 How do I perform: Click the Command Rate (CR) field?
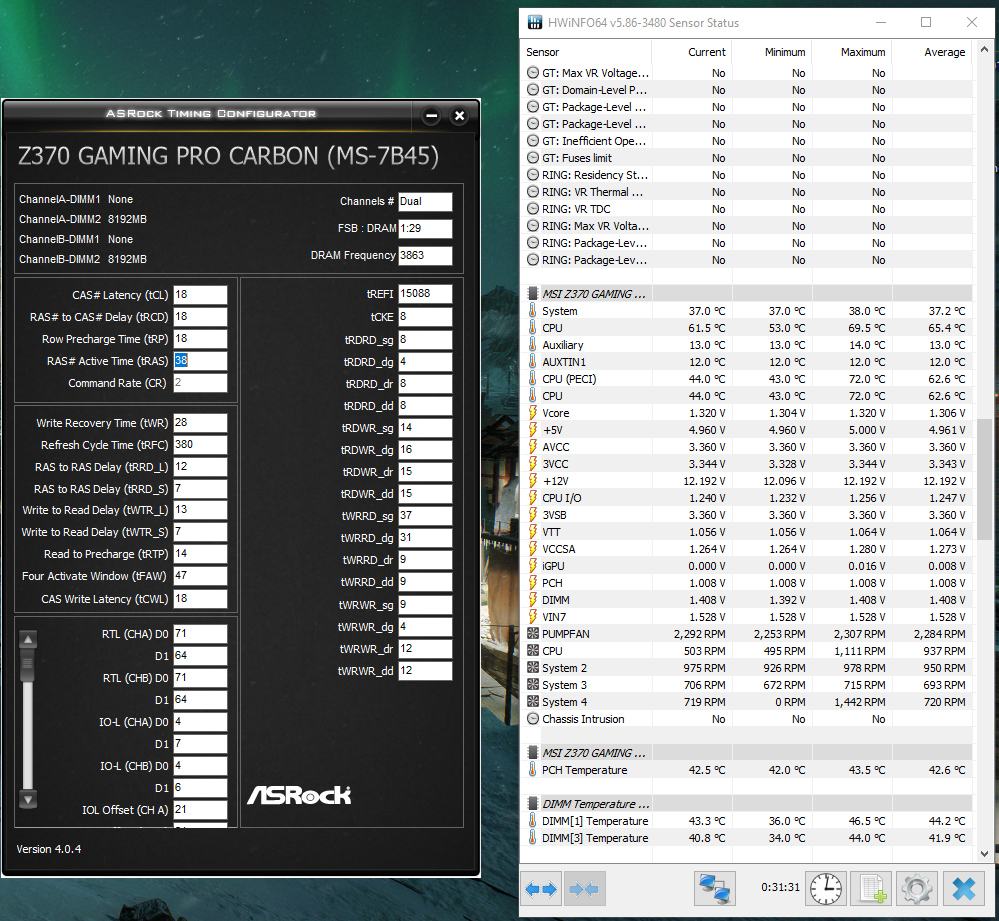(x=200, y=383)
